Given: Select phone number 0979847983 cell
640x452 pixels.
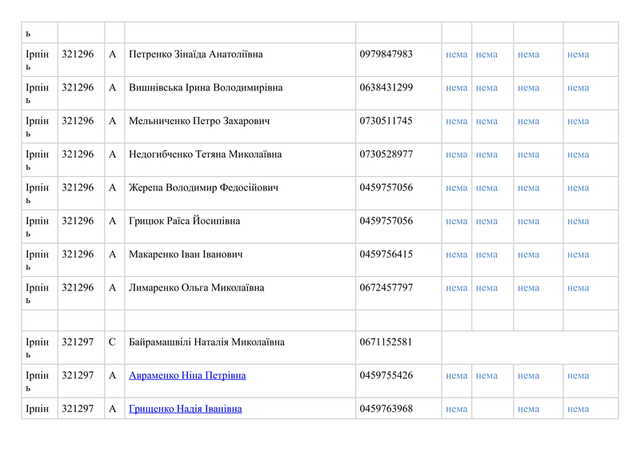Looking at the screenshot, I should point(386,54).
